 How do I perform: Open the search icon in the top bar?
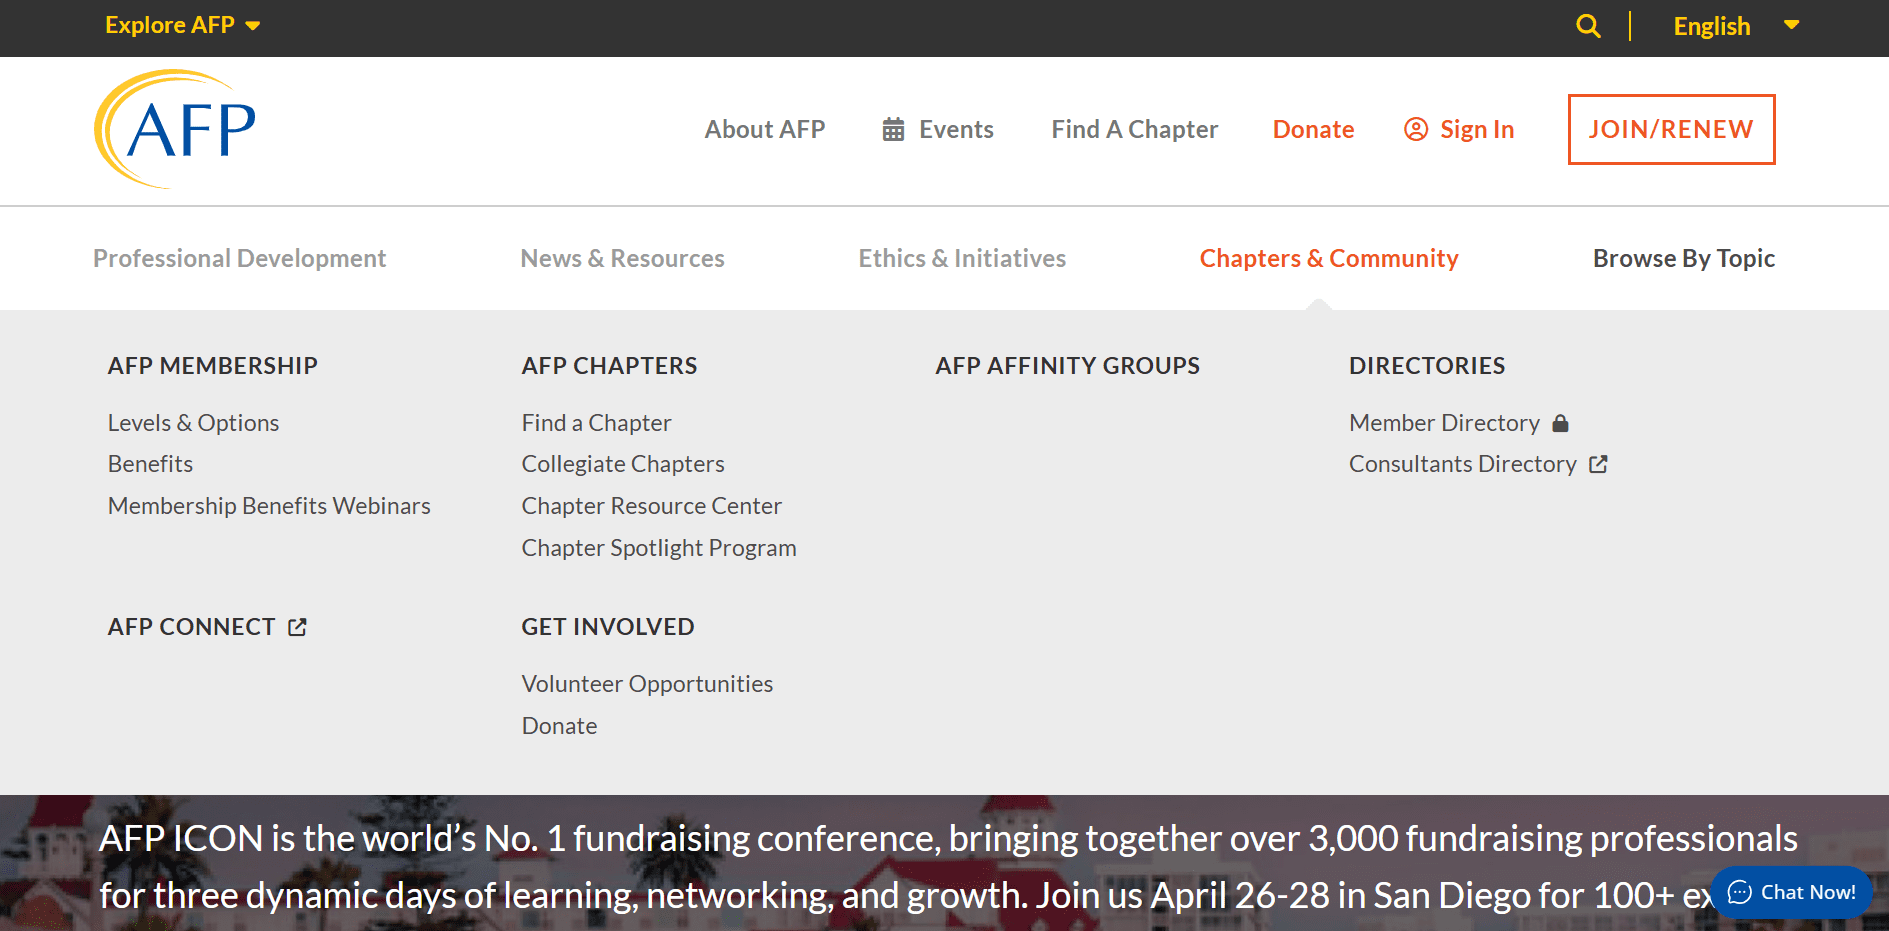coord(1587,25)
